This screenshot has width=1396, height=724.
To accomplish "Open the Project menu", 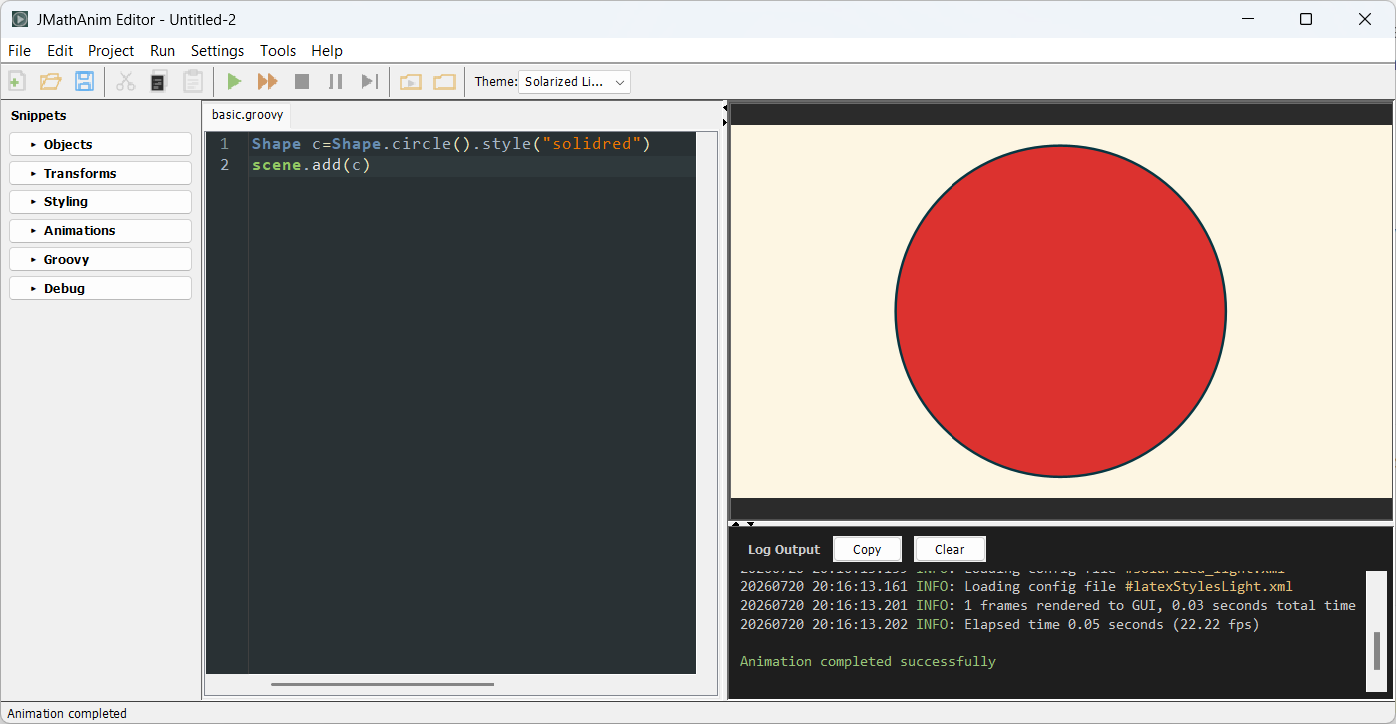I will coord(111,51).
